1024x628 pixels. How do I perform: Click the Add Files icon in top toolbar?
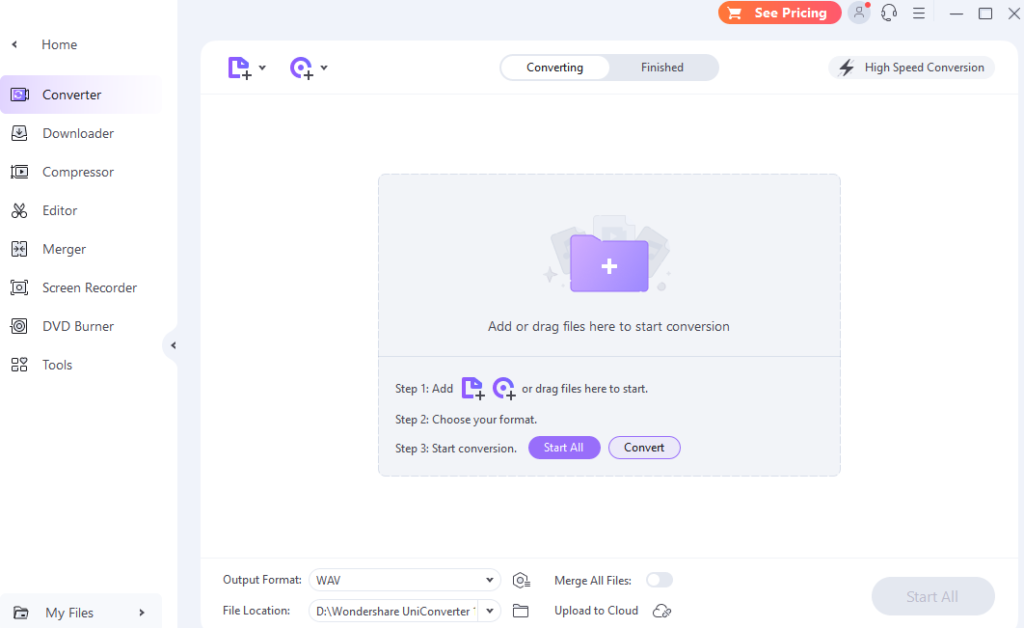tap(239, 68)
